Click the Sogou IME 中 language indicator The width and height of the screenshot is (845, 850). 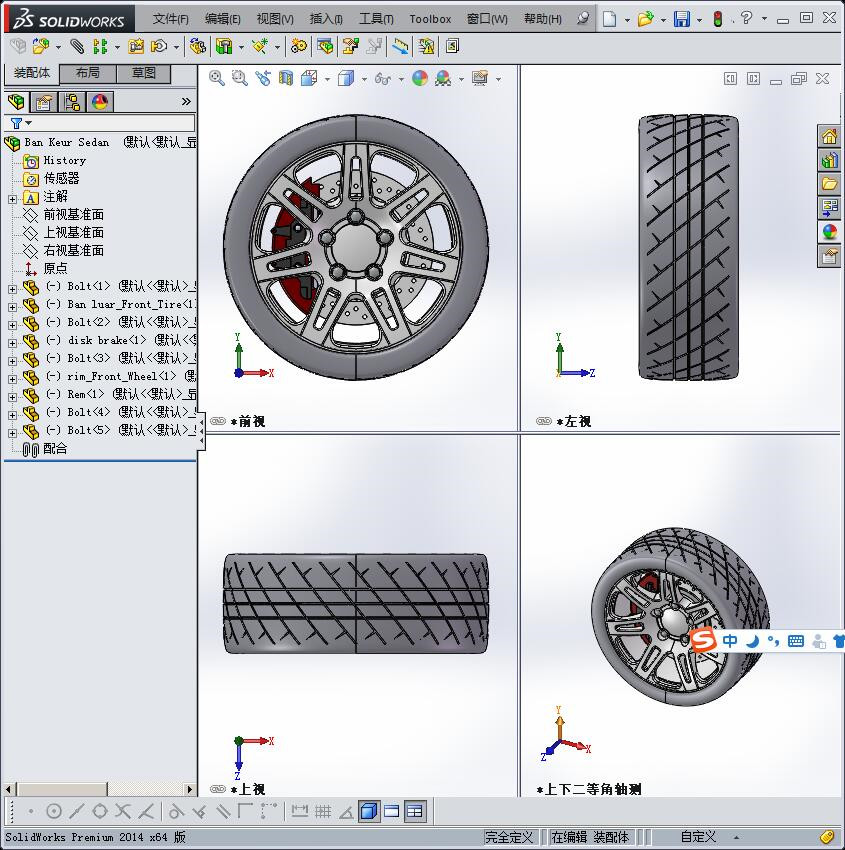[730, 641]
